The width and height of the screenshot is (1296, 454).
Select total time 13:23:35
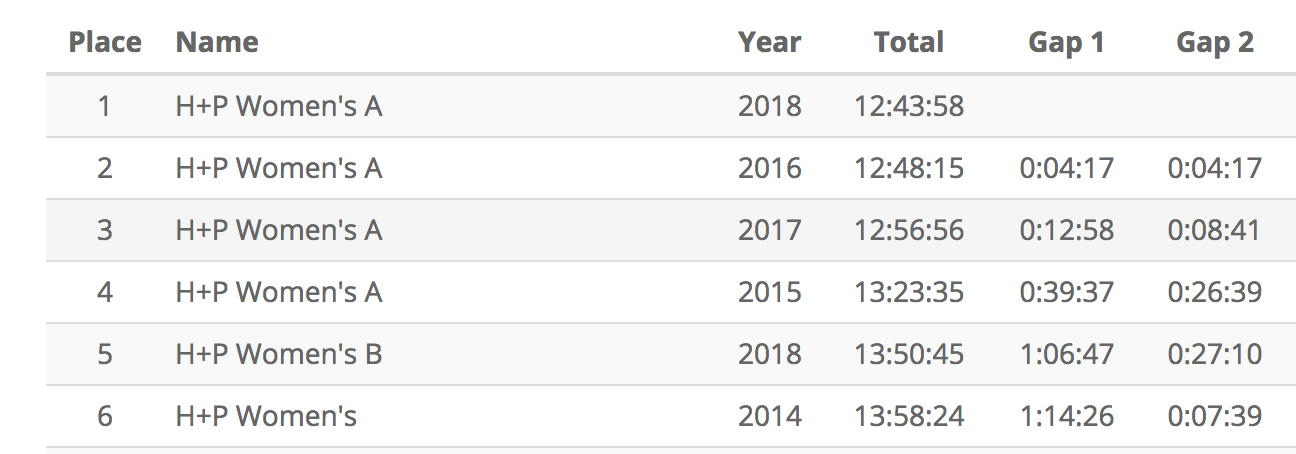[x=909, y=292]
